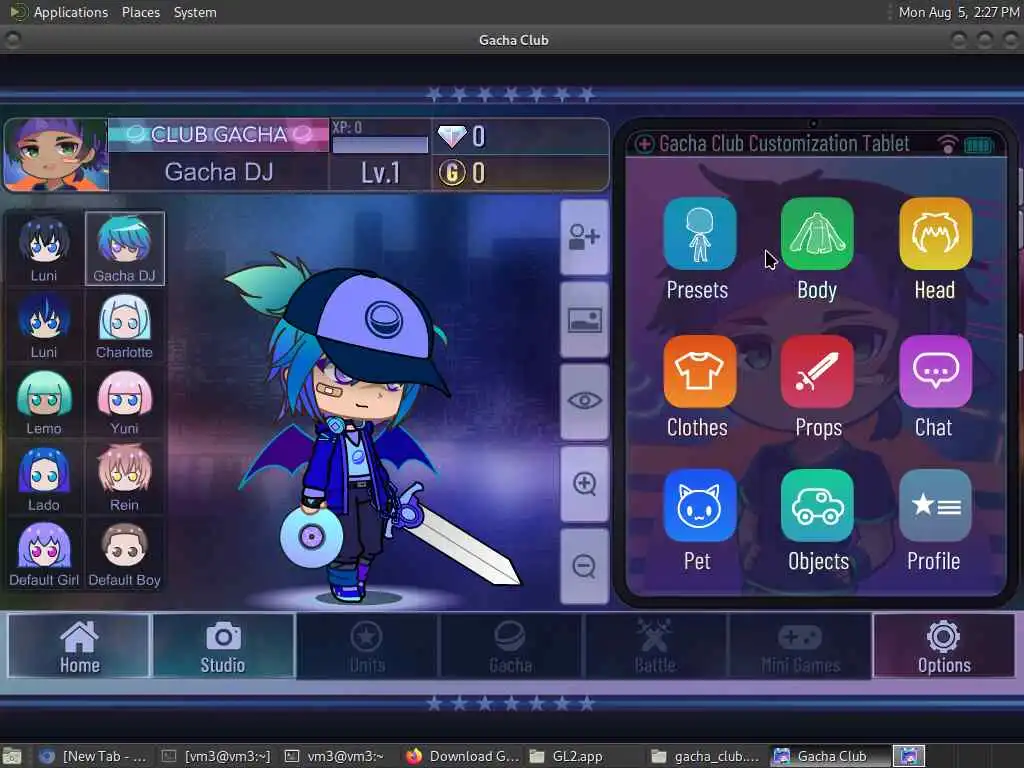Click the gold coin currency icon

(x=452, y=173)
